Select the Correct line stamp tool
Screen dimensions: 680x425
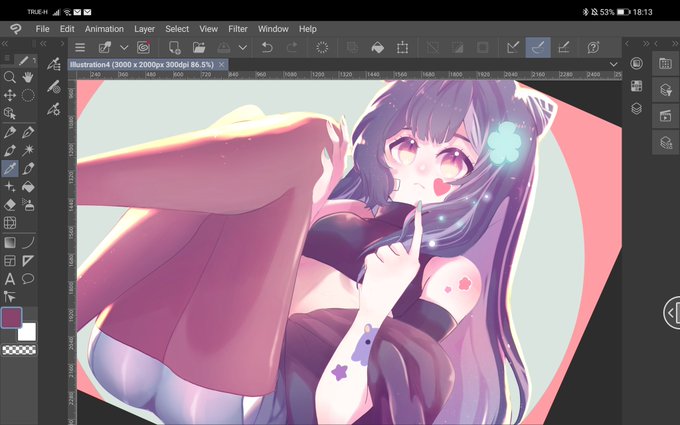coord(28,205)
